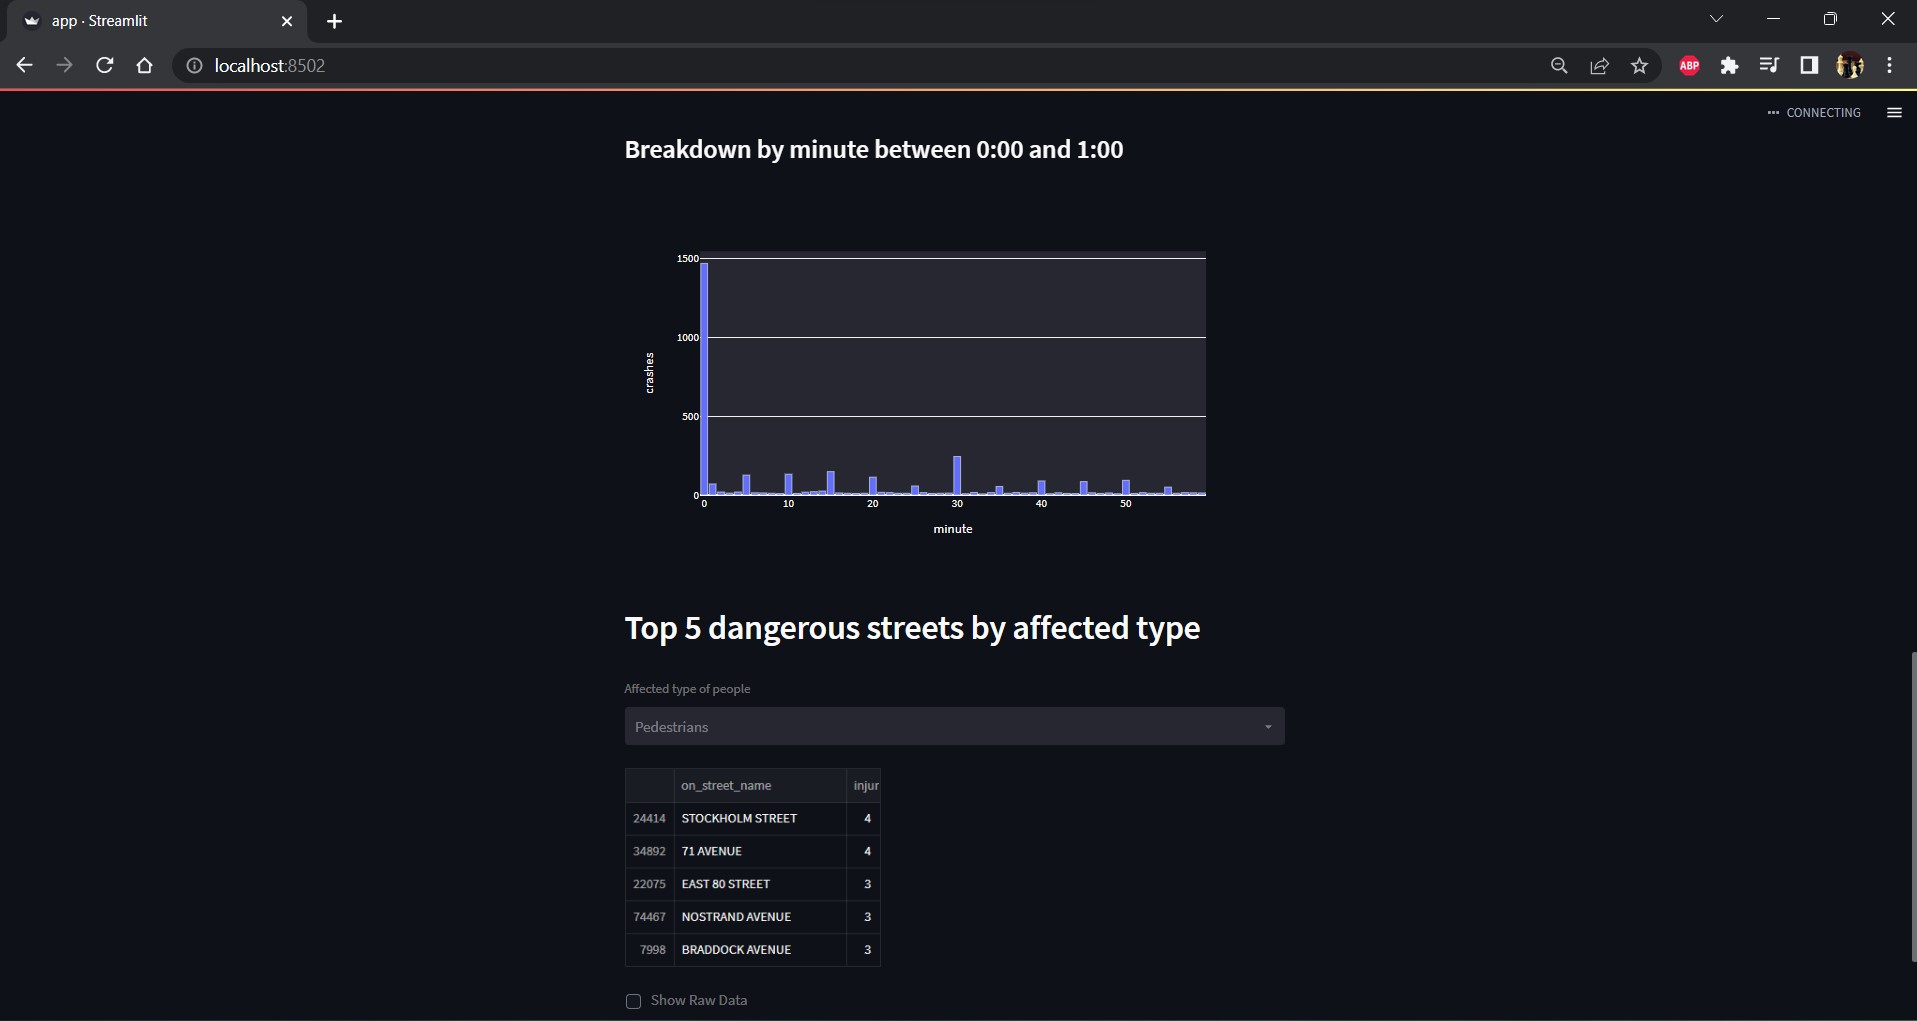
Task: Click index cell 74467
Action: [649, 917]
